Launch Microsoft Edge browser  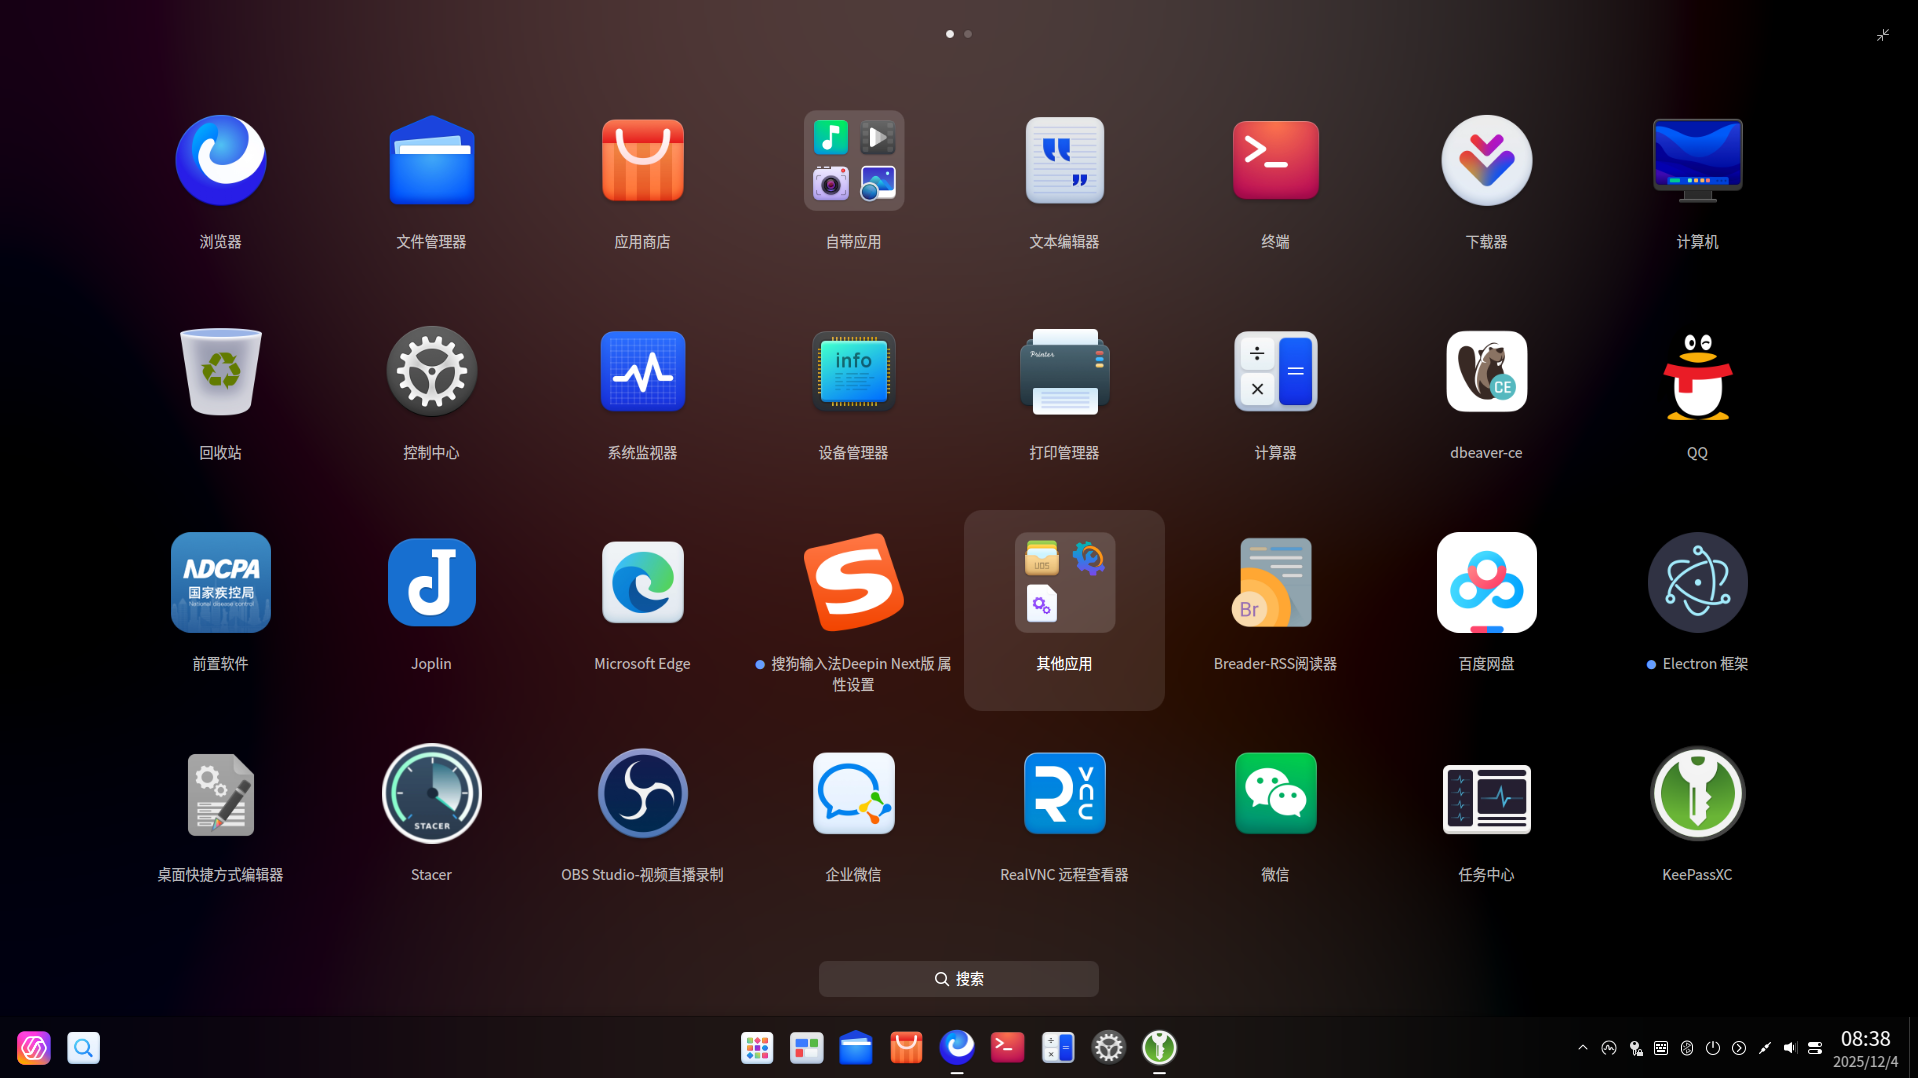click(642, 583)
